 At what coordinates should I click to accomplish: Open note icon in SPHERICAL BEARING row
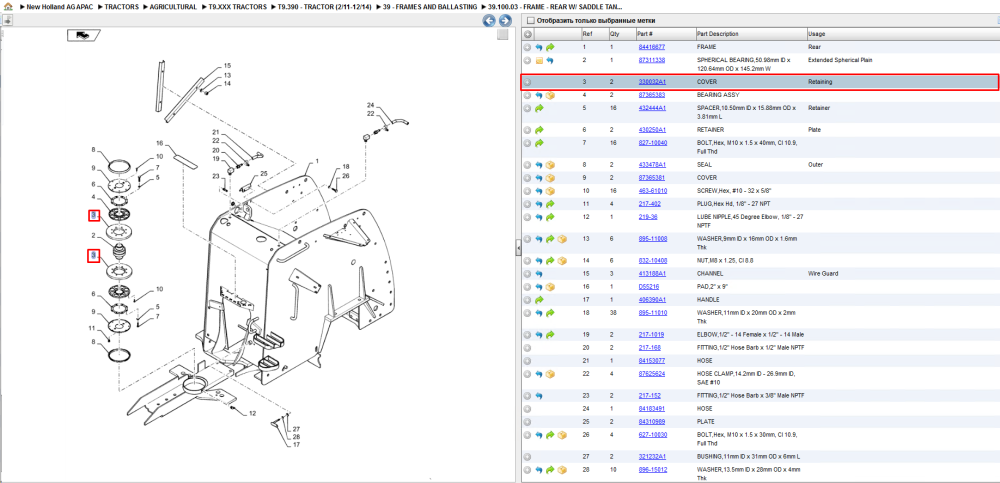[x=539, y=61]
